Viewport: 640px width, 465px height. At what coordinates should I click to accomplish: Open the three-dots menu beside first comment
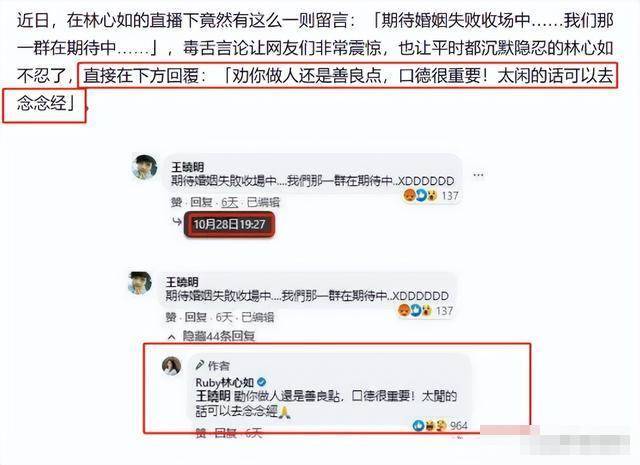[x=478, y=175]
